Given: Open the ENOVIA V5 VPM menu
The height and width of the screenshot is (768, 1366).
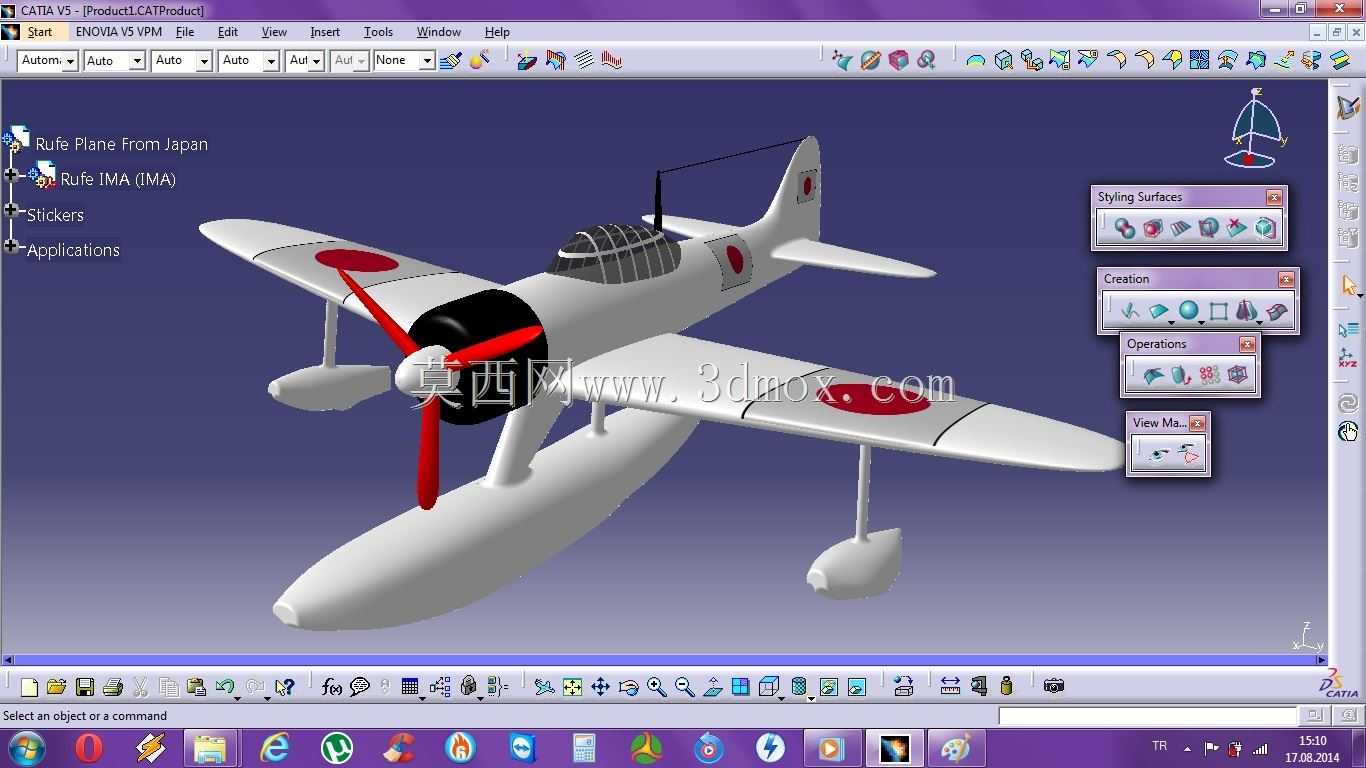Looking at the screenshot, I should pos(119,32).
